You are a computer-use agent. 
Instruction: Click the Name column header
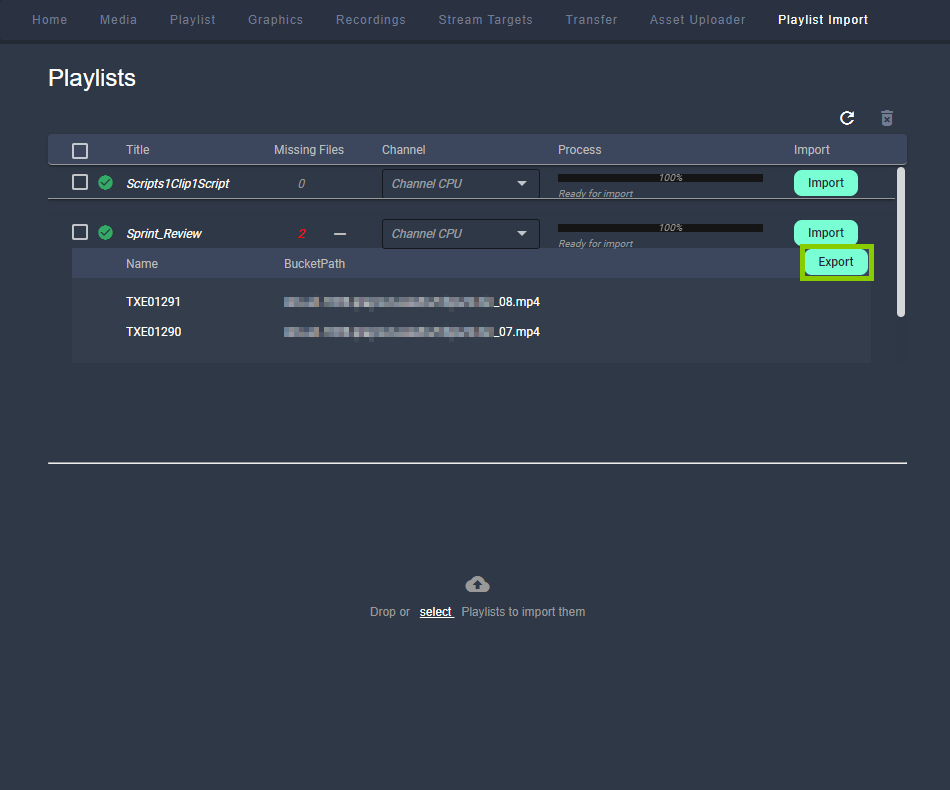[142, 264]
